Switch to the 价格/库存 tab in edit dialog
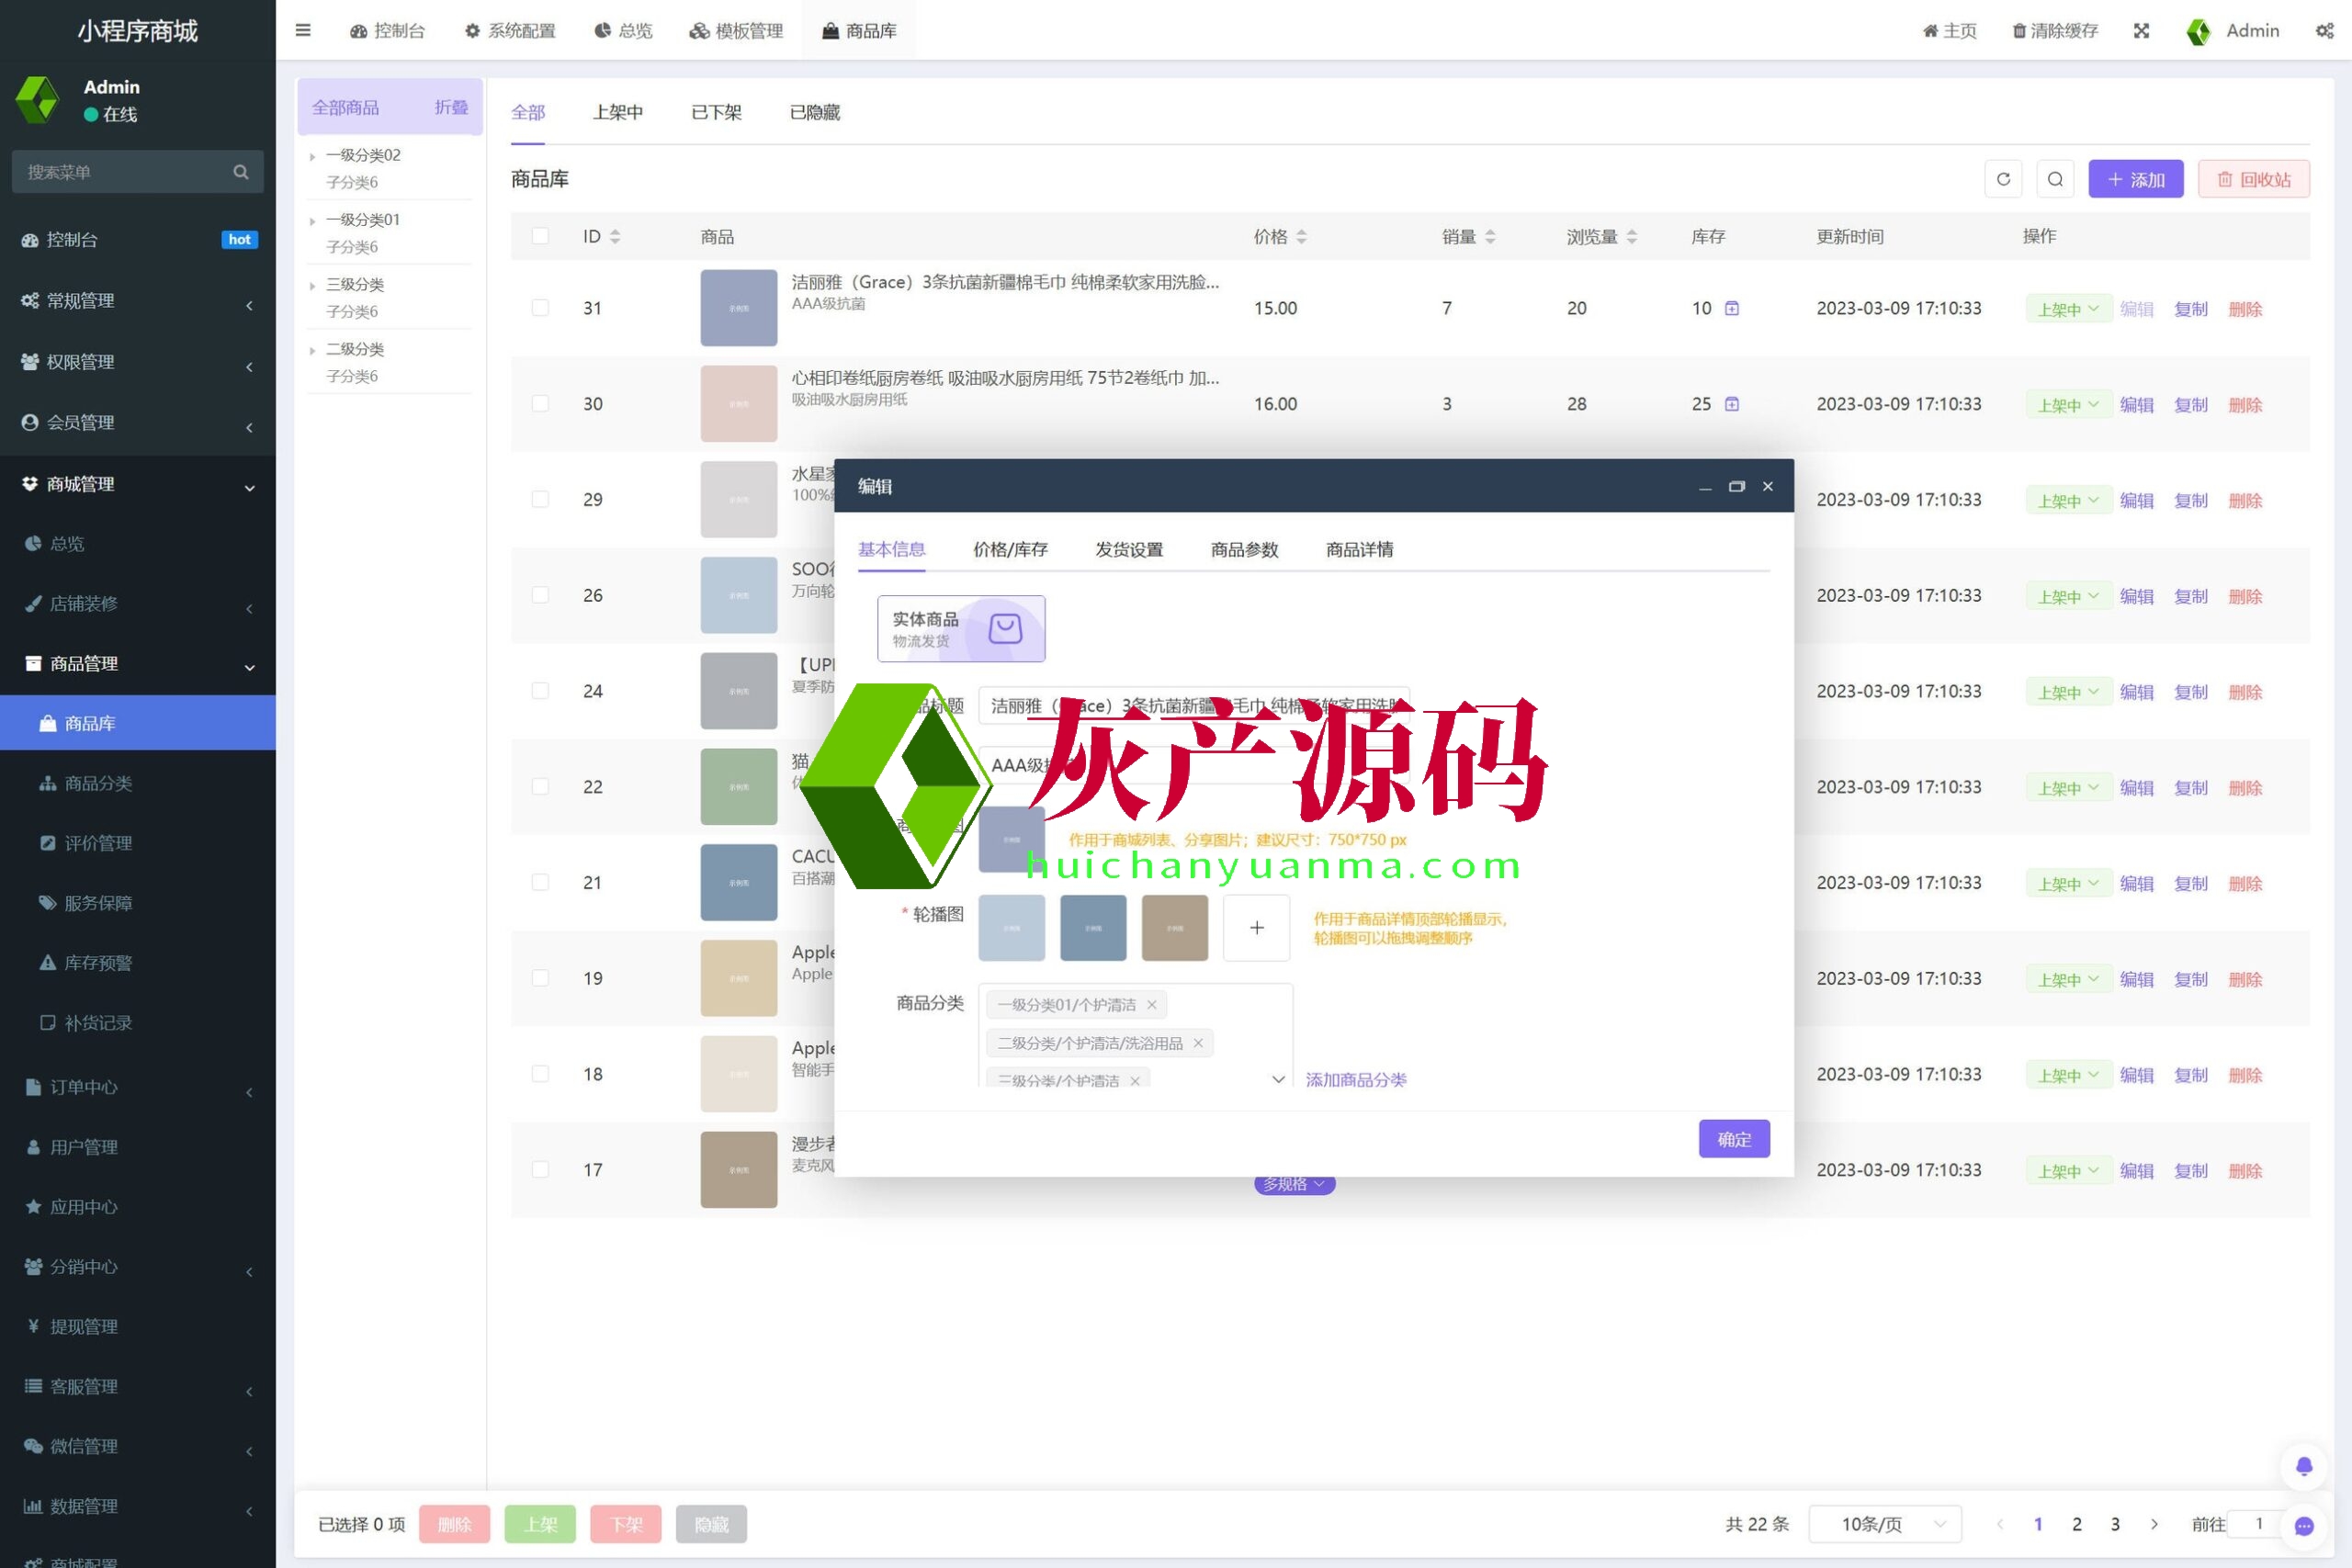This screenshot has height=1568, width=2352. coord(1010,549)
